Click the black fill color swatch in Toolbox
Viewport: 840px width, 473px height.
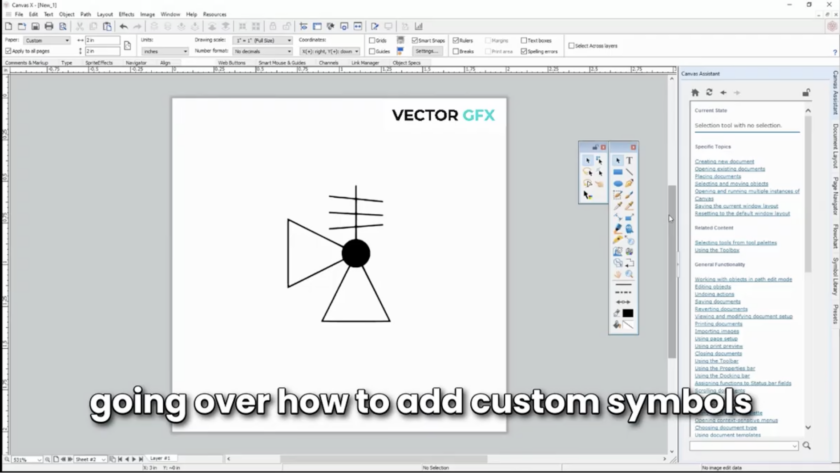click(628, 313)
